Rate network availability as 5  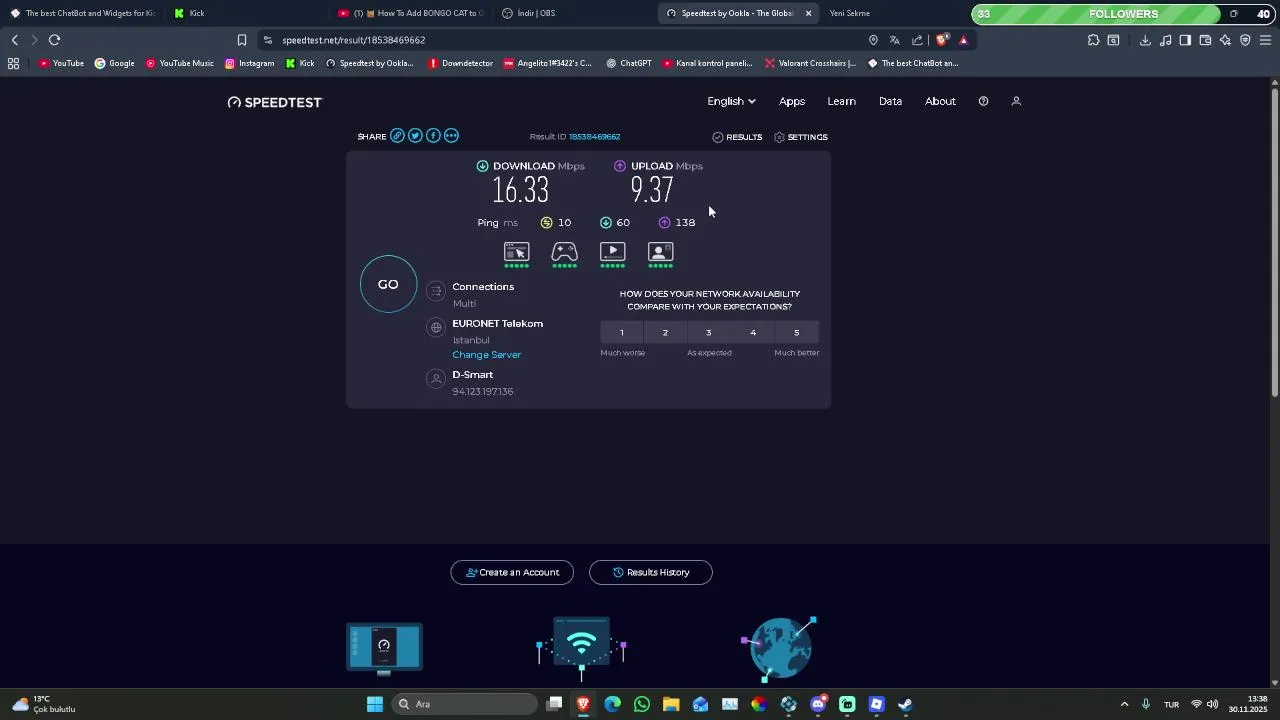click(x=797, y=332)
